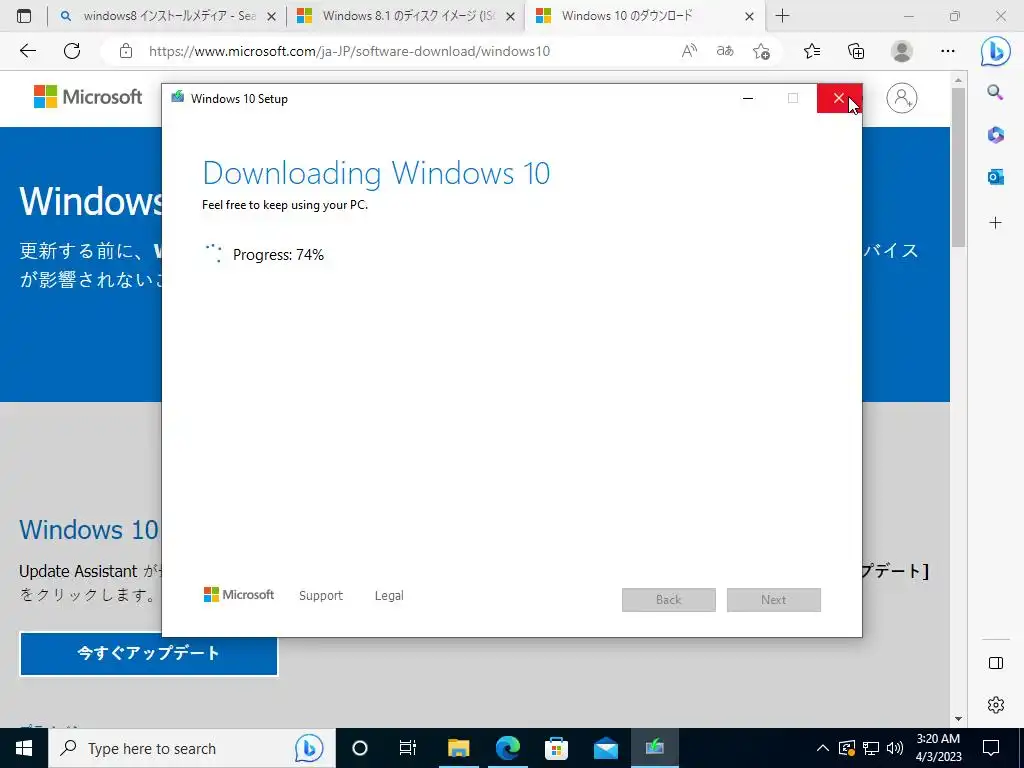This screenshot has width=1024, height=768.
Task: Close the Windows 8.1 disk image tab
Action: [511, 16]
